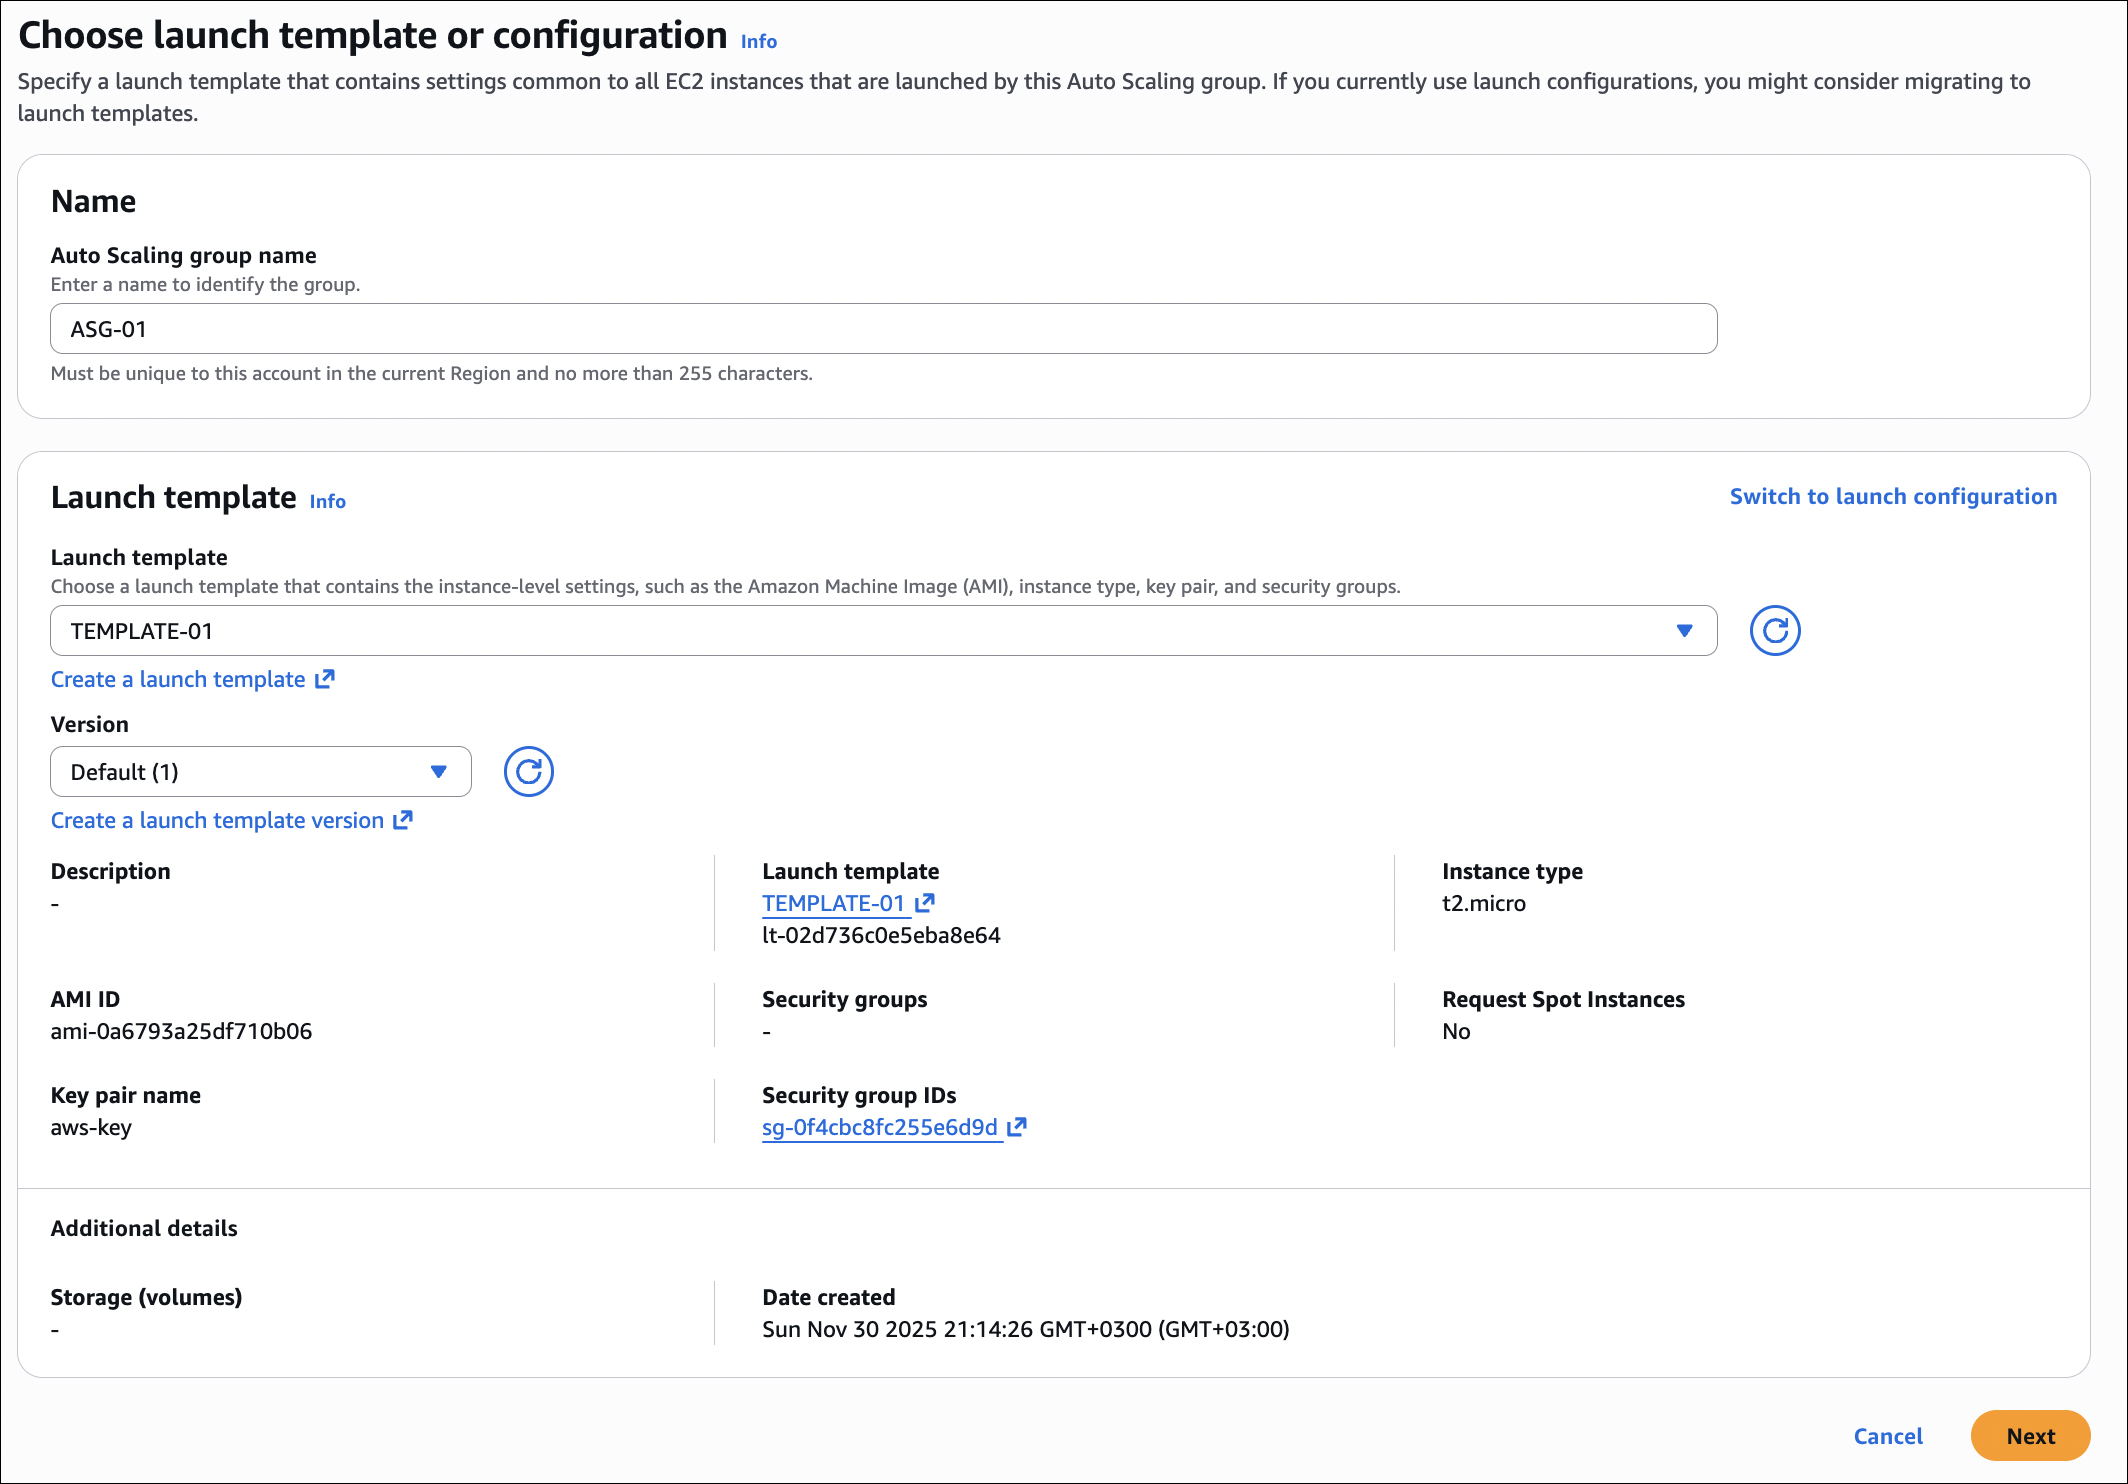
Task: Click the launch template dropdown arrow
Action: click(1684, 631)
